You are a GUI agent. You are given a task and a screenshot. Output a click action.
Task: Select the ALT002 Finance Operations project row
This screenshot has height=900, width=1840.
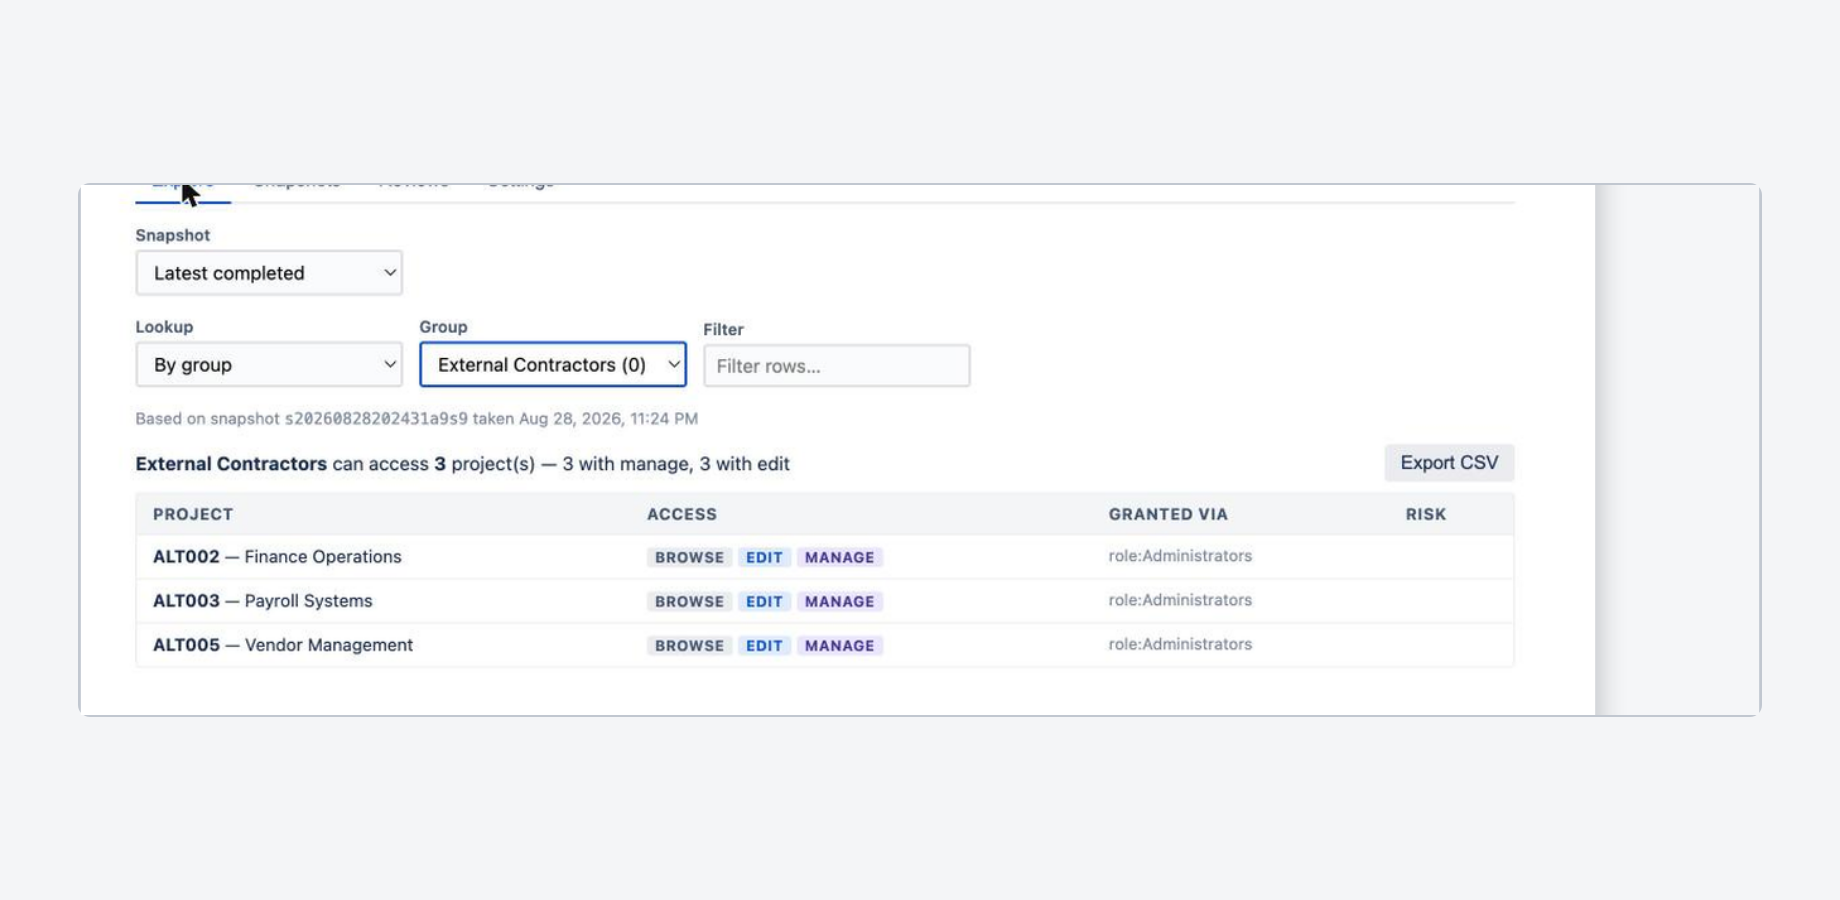click(825, 557)
